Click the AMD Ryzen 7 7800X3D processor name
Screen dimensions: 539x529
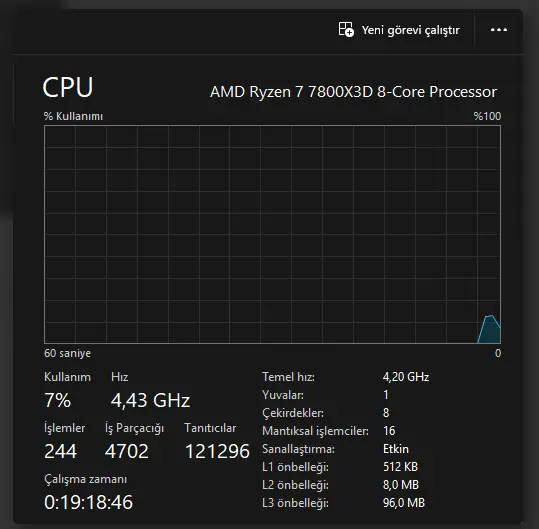[x=353, y=92]
